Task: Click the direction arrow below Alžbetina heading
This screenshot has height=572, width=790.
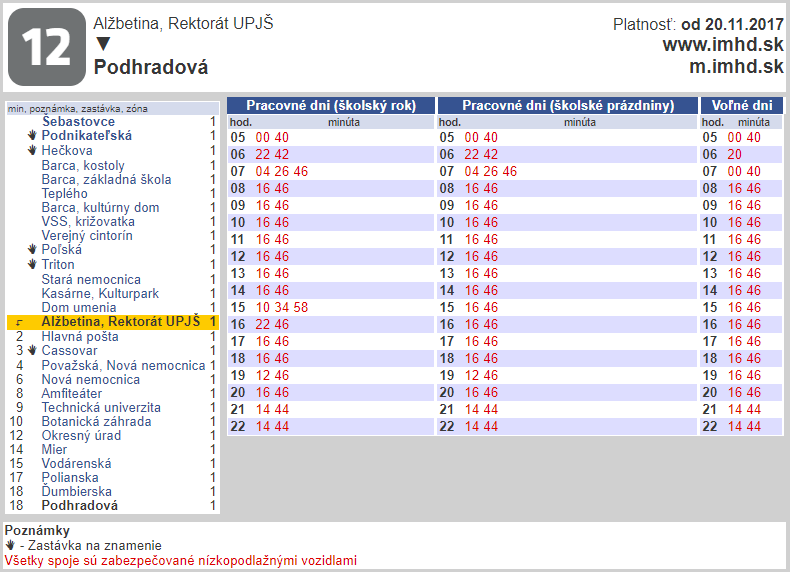Action: [103, 44]
